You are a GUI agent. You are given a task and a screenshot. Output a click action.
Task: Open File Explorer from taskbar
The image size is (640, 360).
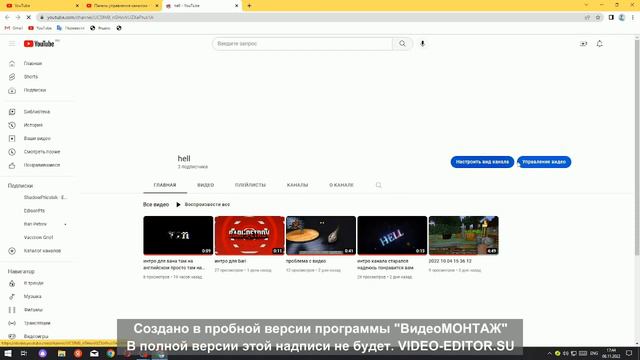click(62, 353)
